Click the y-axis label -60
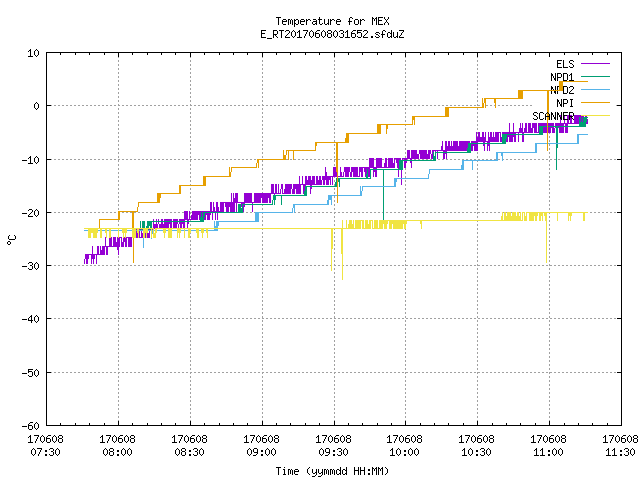Image resolution: width=640 pixels, height=480 pixels. pyautogui.click(x=31, y=426)
